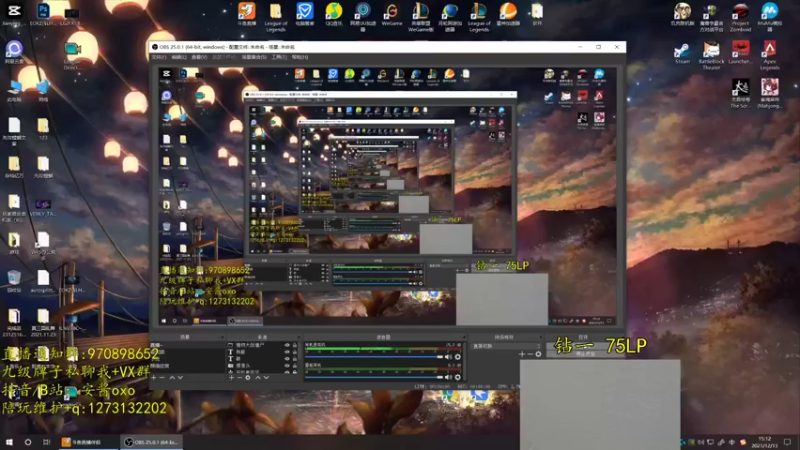Click the taskbar clock showing 15:12
The width and height of the screenshot is (800, 450).
[x=764, y=442]
